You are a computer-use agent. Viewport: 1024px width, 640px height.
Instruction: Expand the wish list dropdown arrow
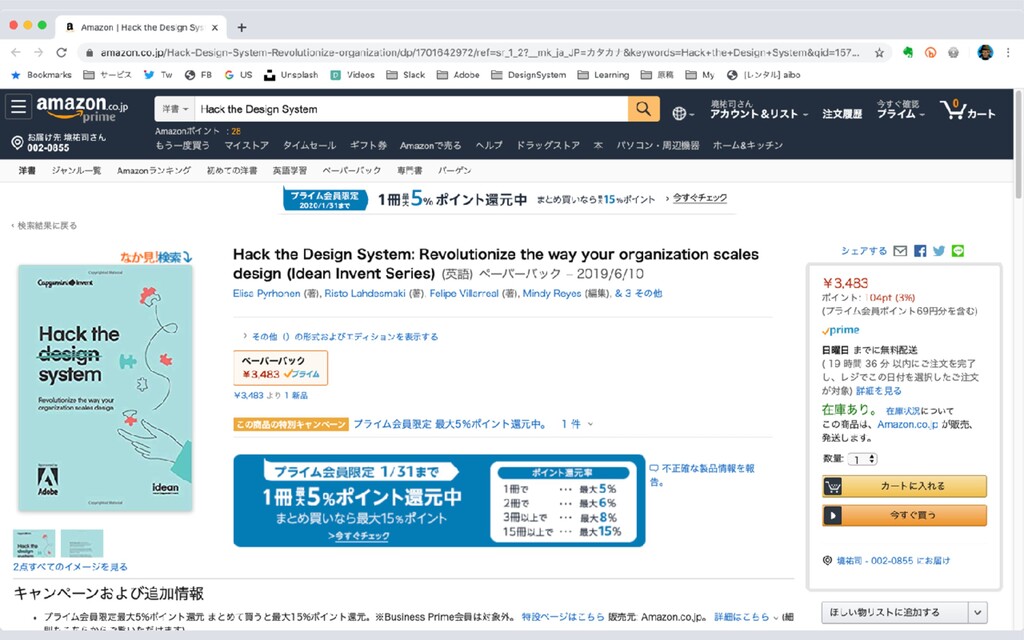[978, 613]
